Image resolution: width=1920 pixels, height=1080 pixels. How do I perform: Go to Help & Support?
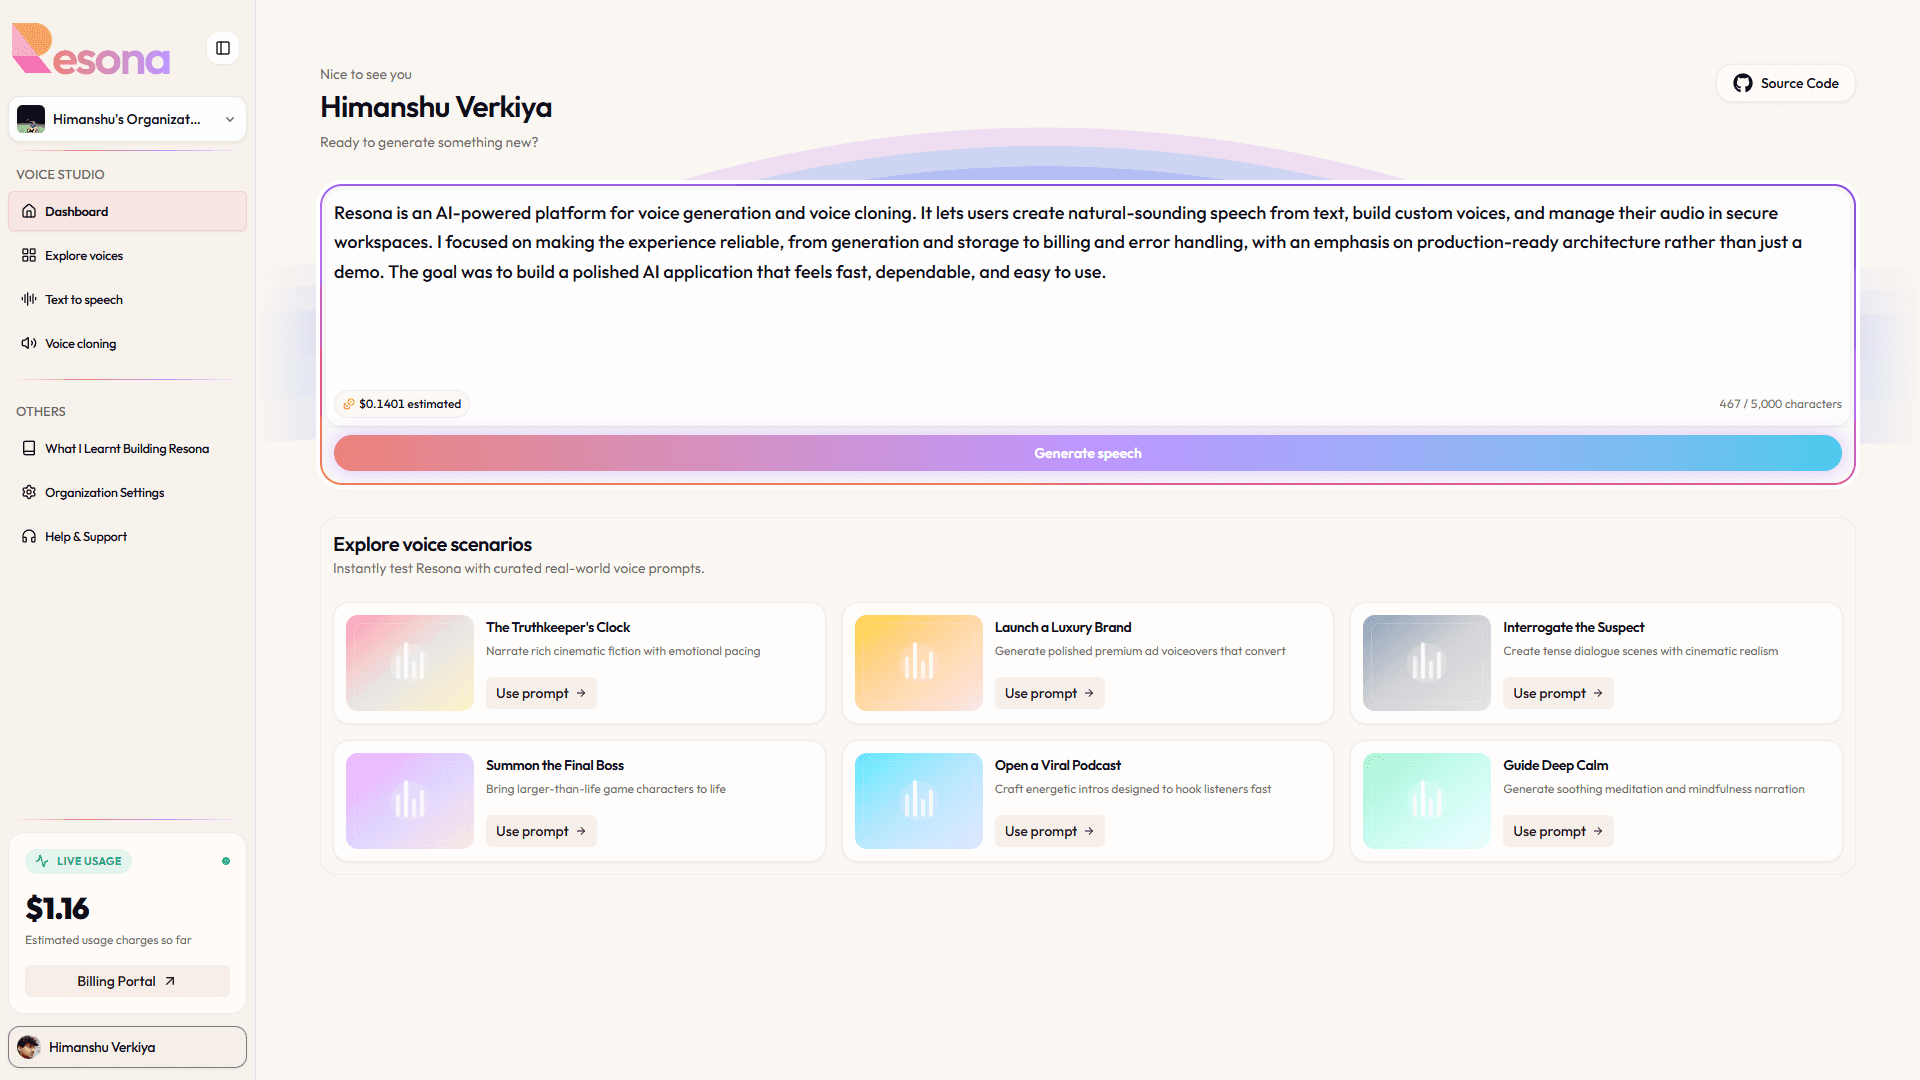127,536
